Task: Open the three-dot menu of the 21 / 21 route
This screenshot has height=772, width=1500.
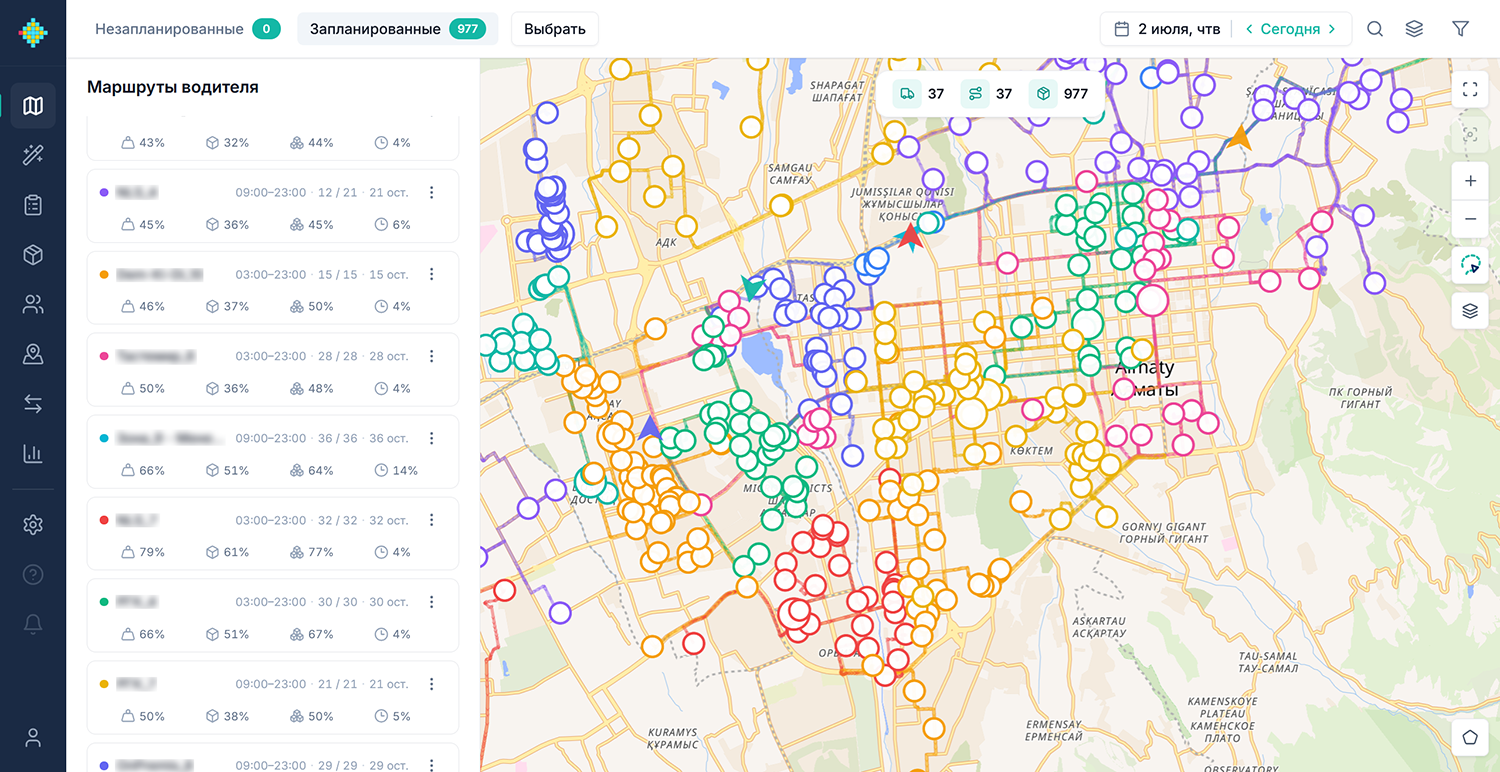Action: click(432, 684)
